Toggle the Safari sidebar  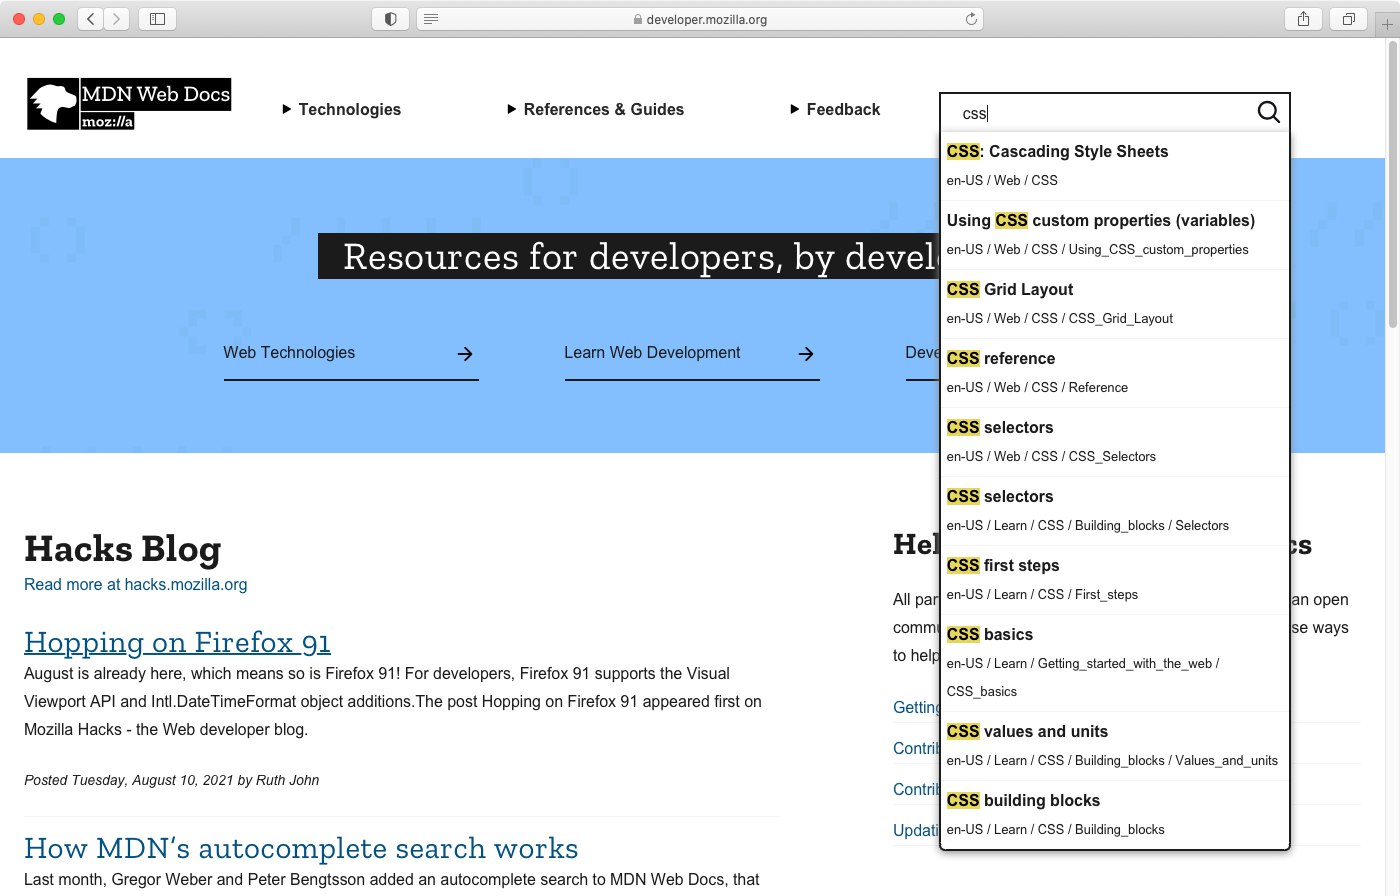[157, 19]
